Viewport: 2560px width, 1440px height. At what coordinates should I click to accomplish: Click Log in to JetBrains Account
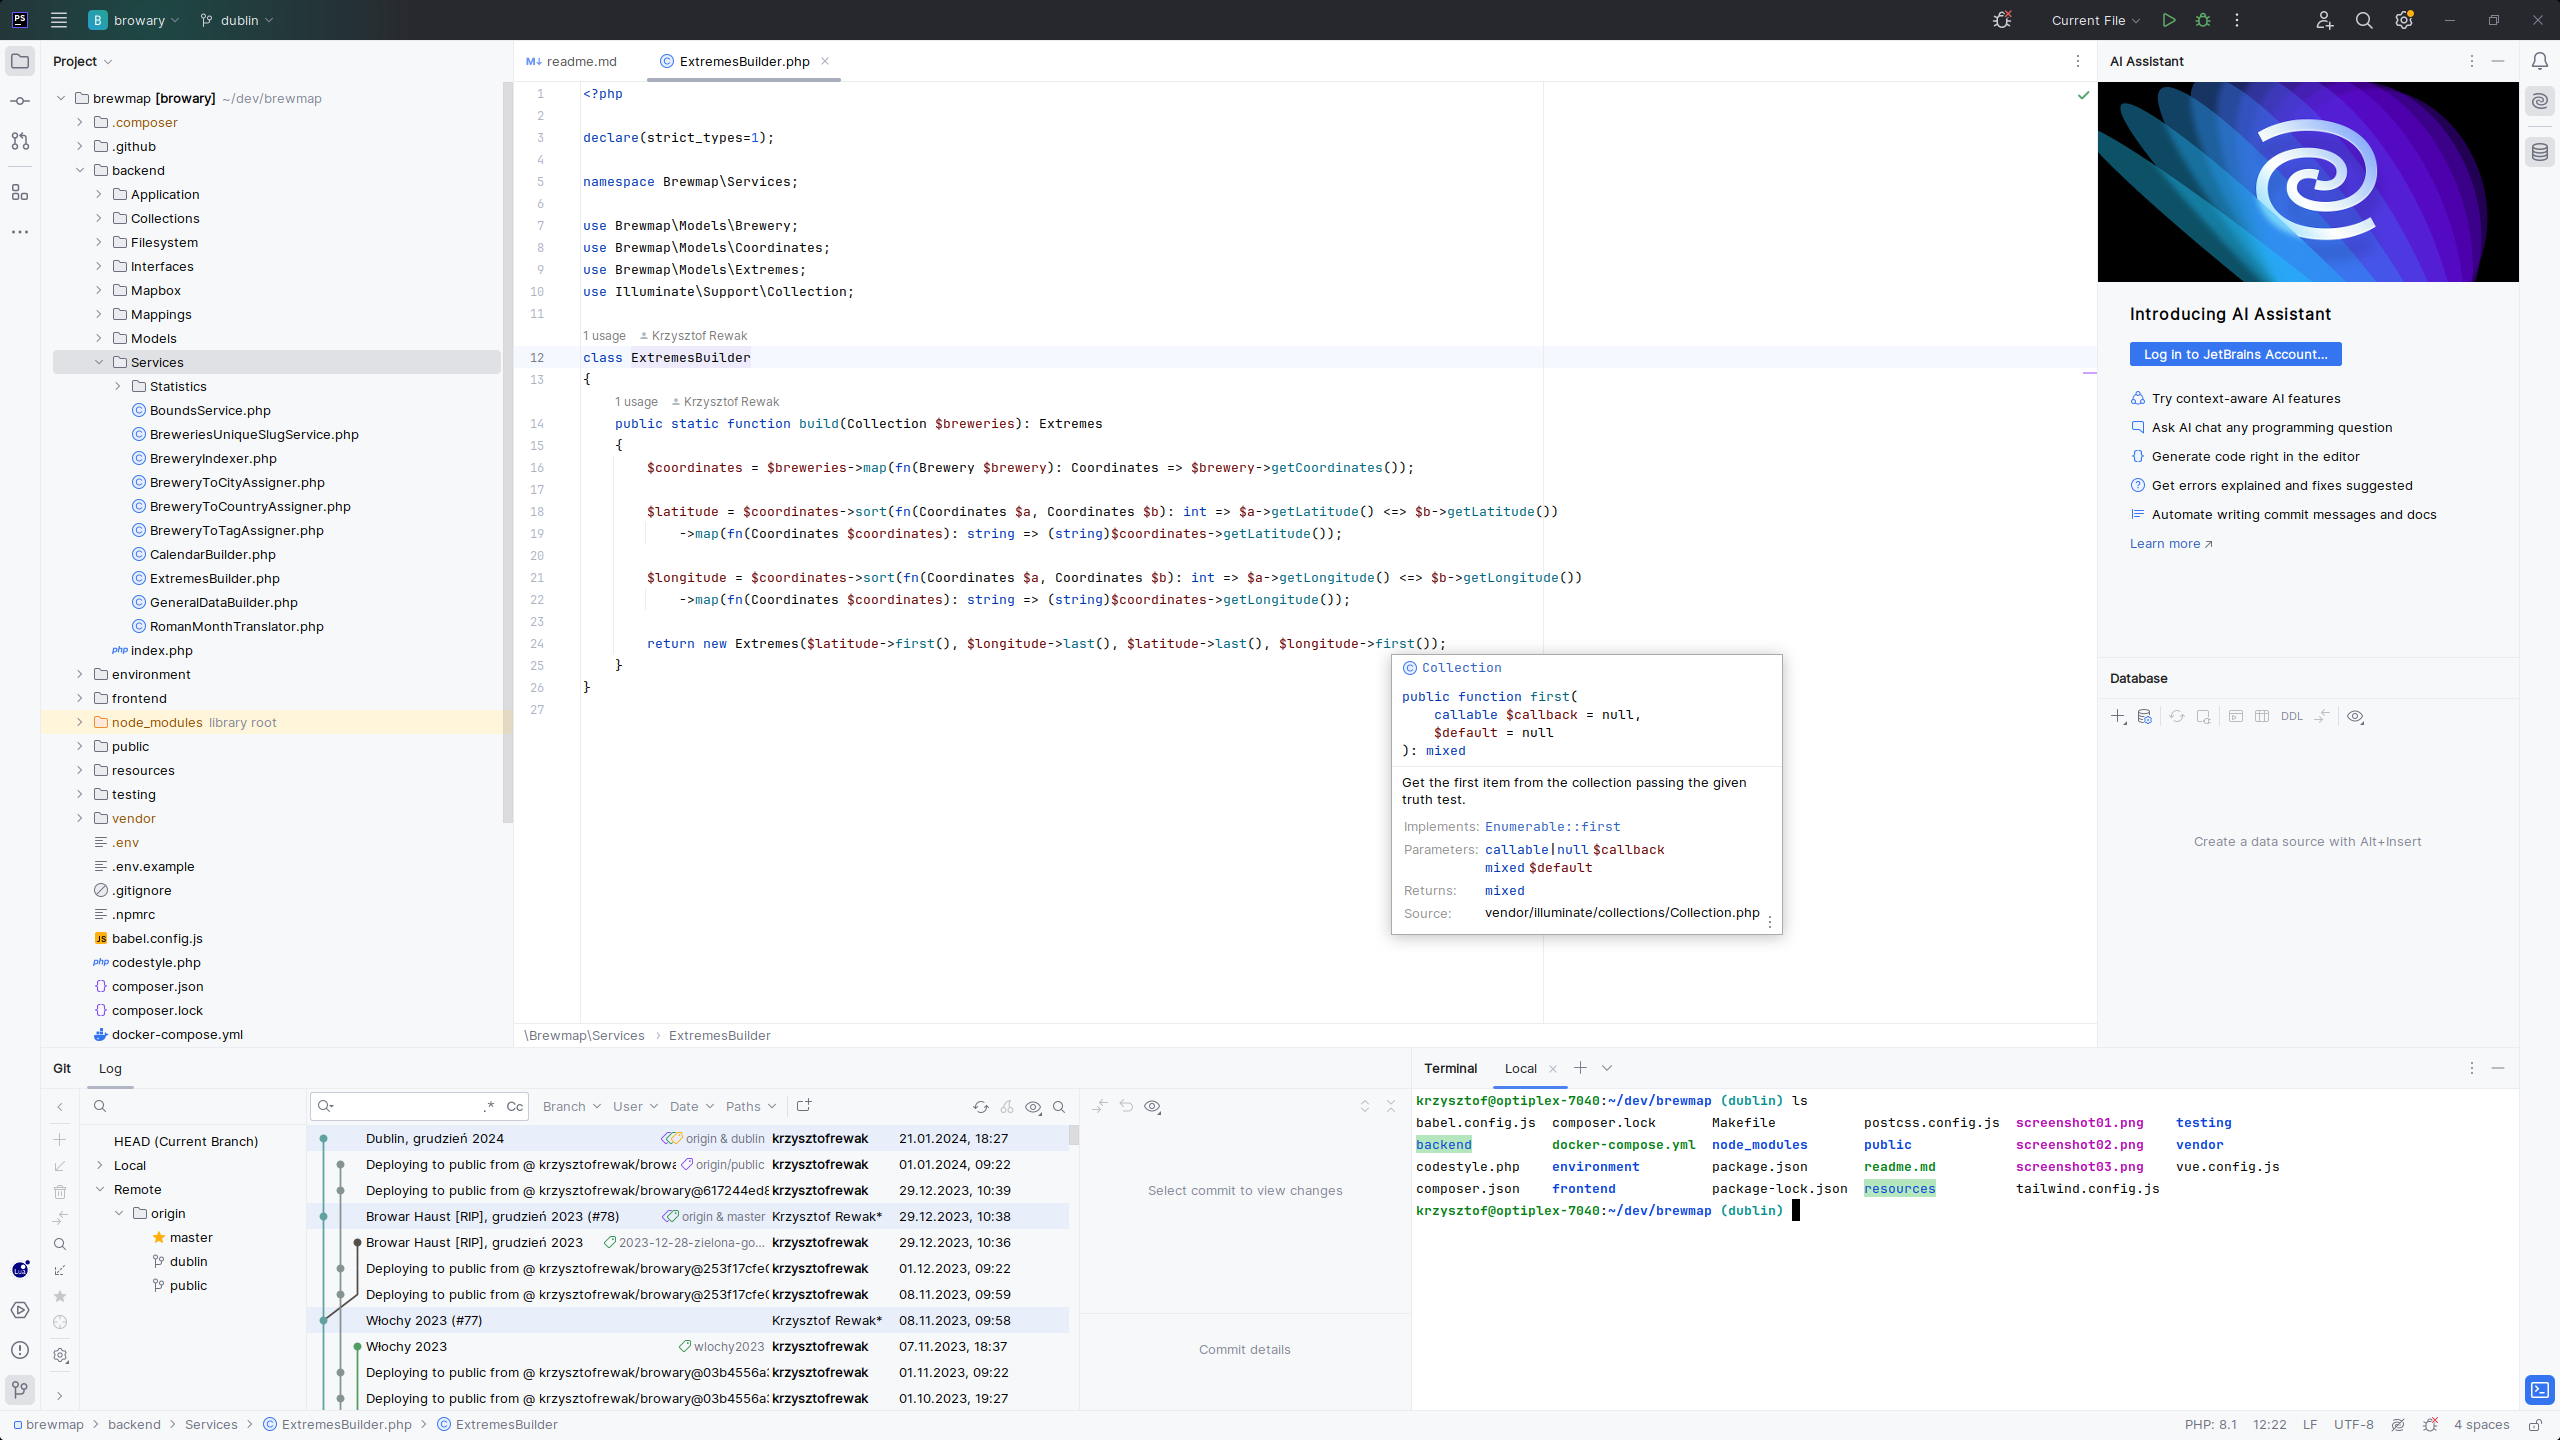click(x=2235, y=354)
